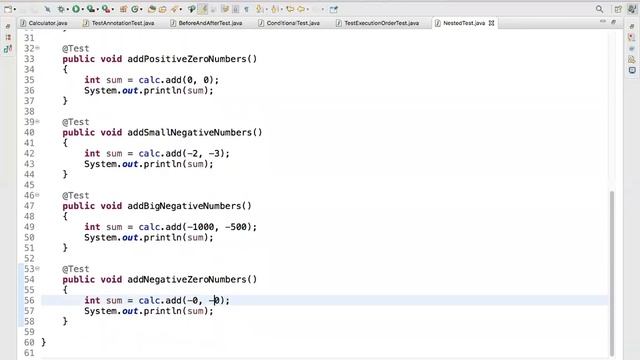Collapse addNegativeZeroNumbers method at line 53
The height and width of the screenshot is (360, 640).
38,268
